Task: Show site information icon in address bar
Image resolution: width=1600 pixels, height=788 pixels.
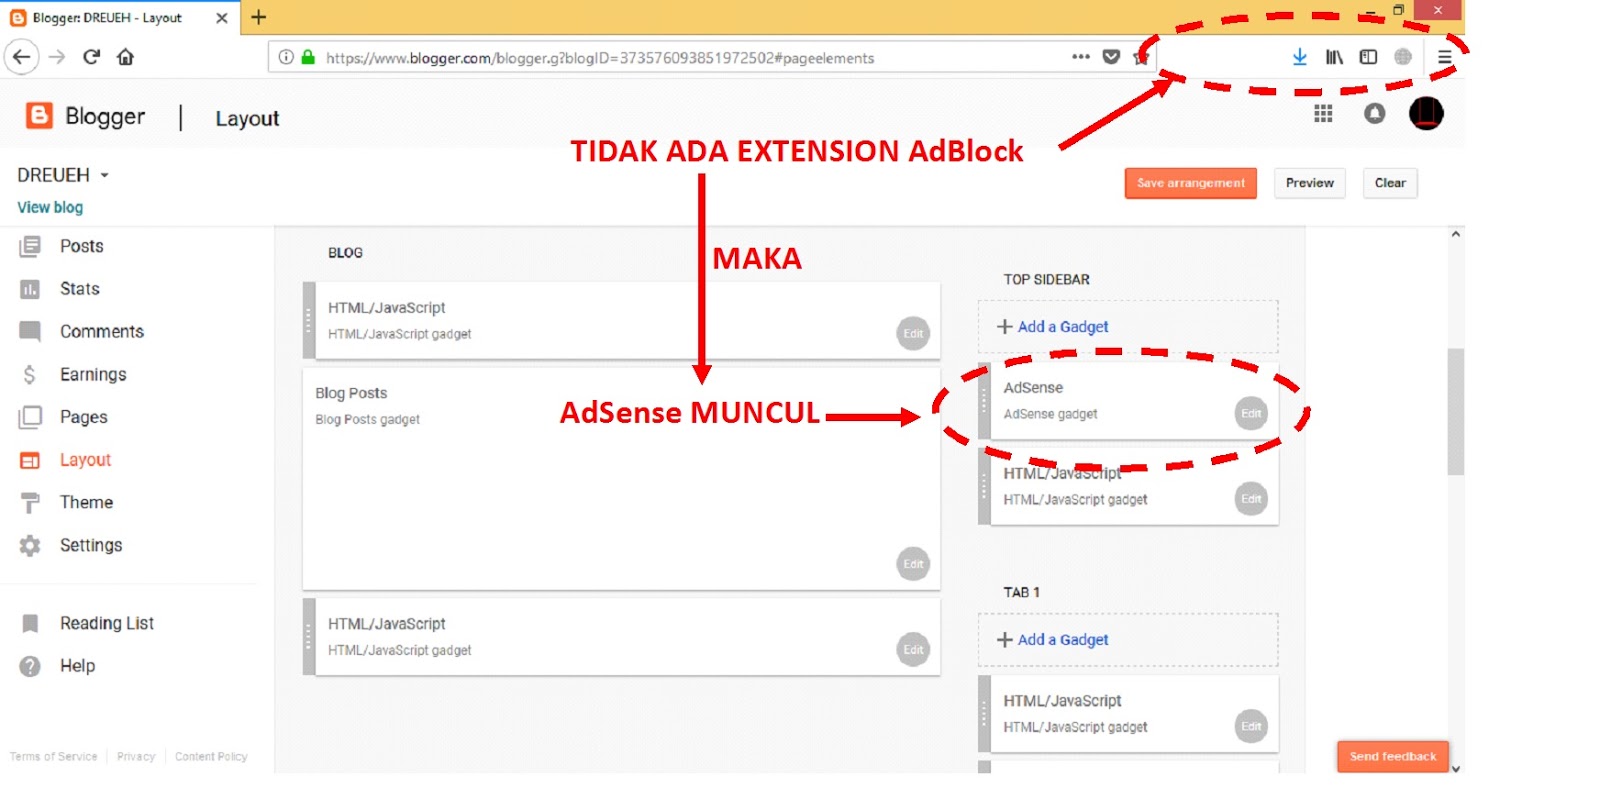Action: coord(286,57)
